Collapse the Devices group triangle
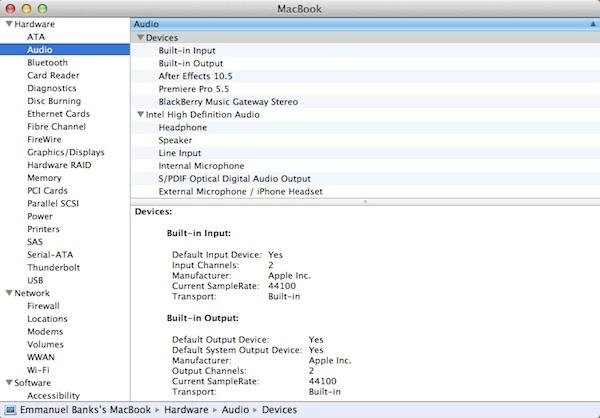The height and width of the screenshot is (418, 600). tap(140, 38)
